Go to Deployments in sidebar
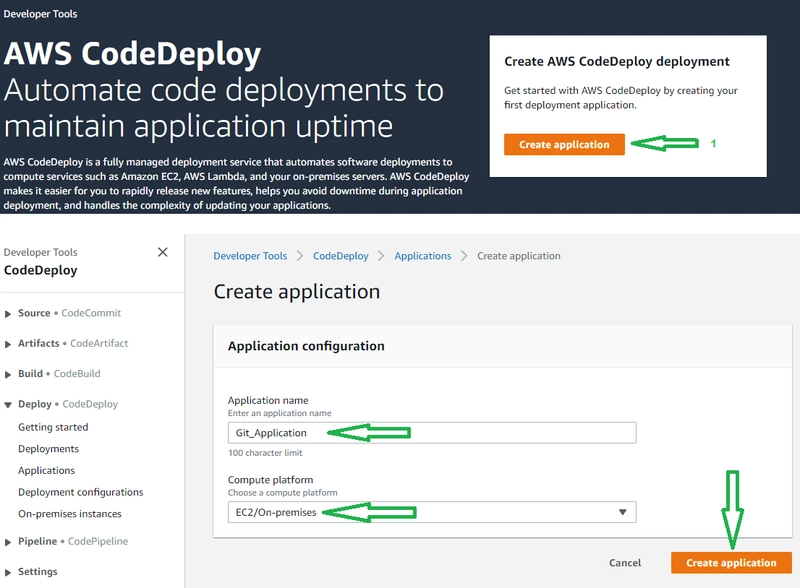 pyautogui.click(x=48, y=449)
